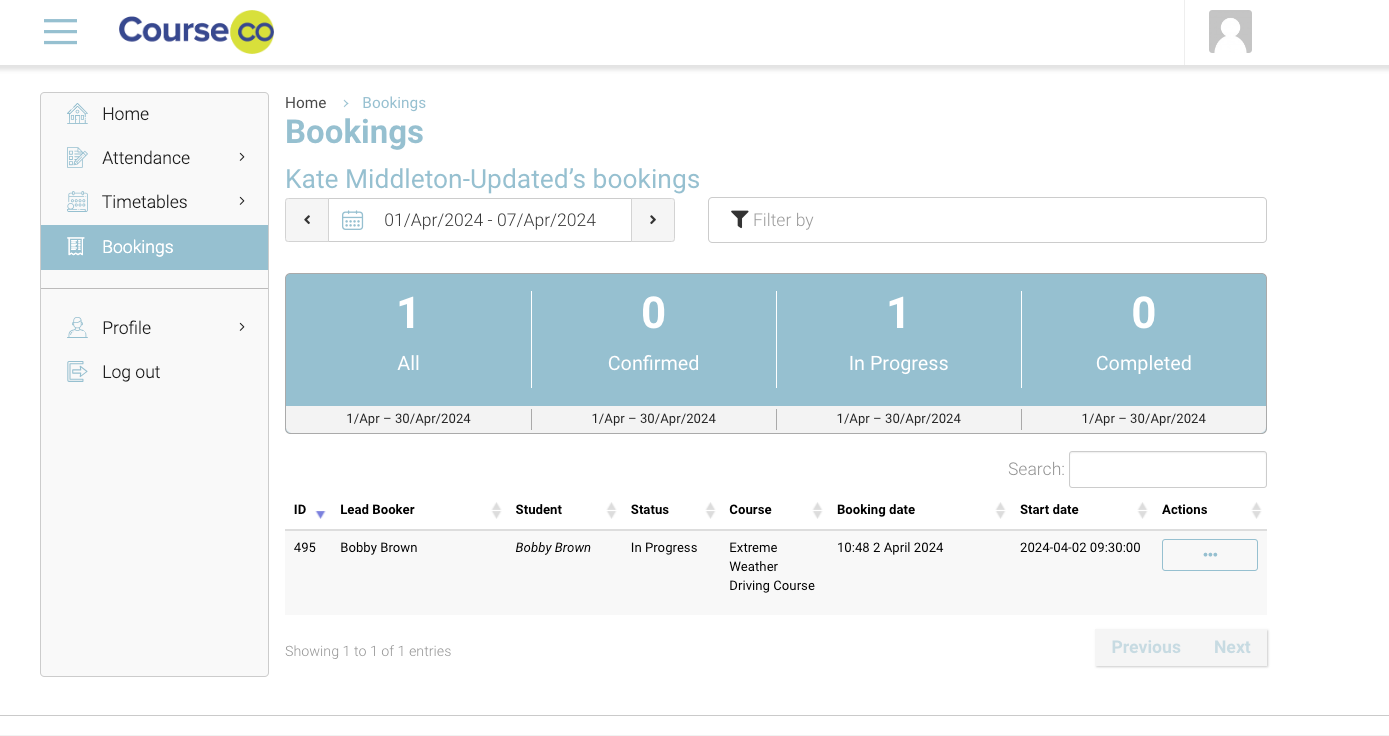The image size is (1389, 736).
Task: Click the ID column sort arrow
Action: click(x=320, y=513)
